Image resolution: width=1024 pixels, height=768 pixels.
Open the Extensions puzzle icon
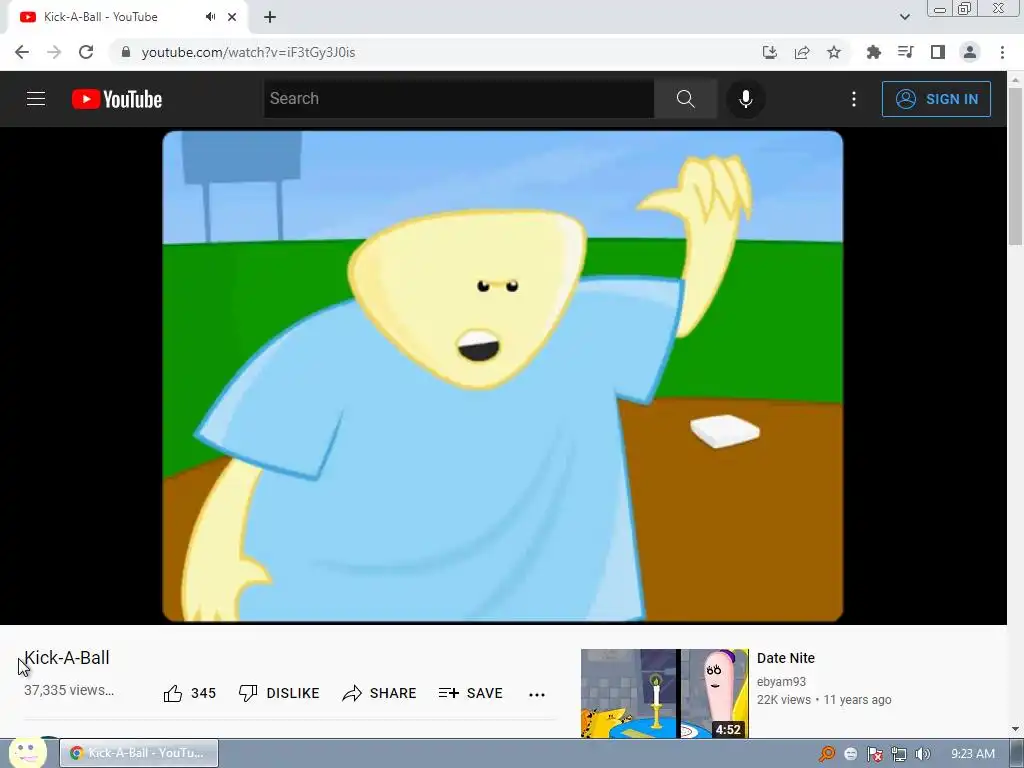tap(873, 52)
